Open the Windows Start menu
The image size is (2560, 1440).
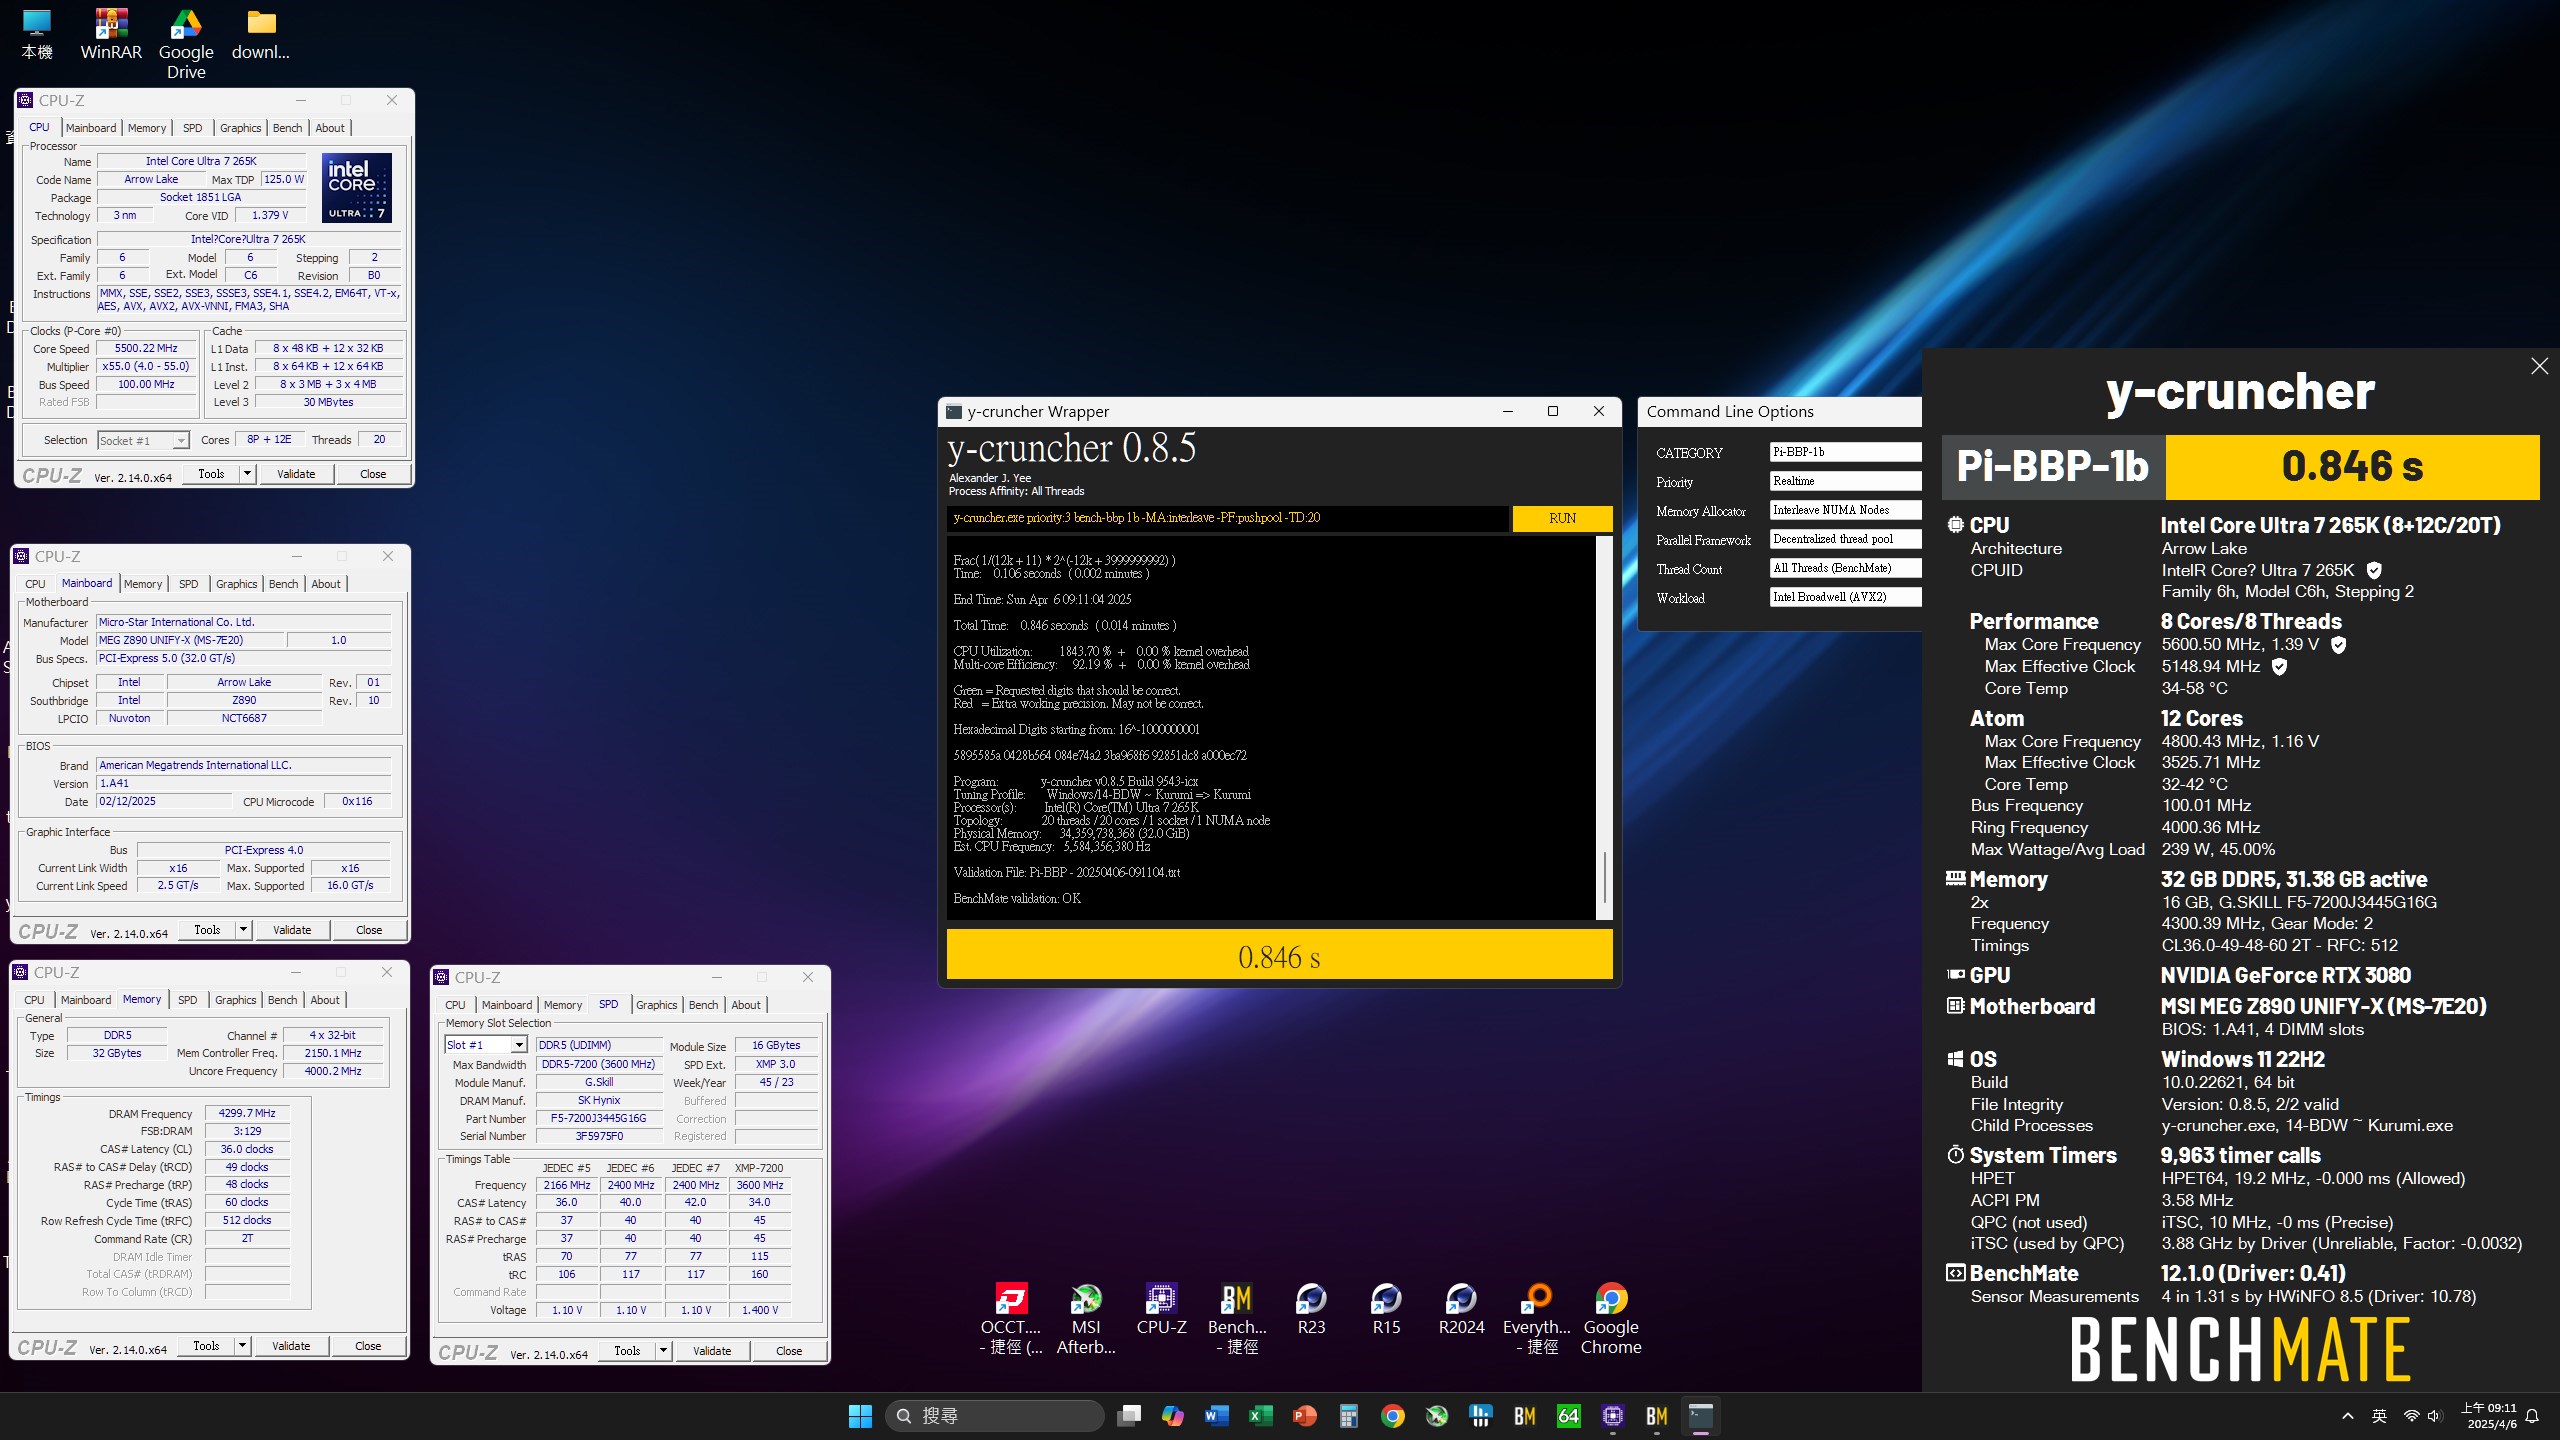[x=860, y=1416]
